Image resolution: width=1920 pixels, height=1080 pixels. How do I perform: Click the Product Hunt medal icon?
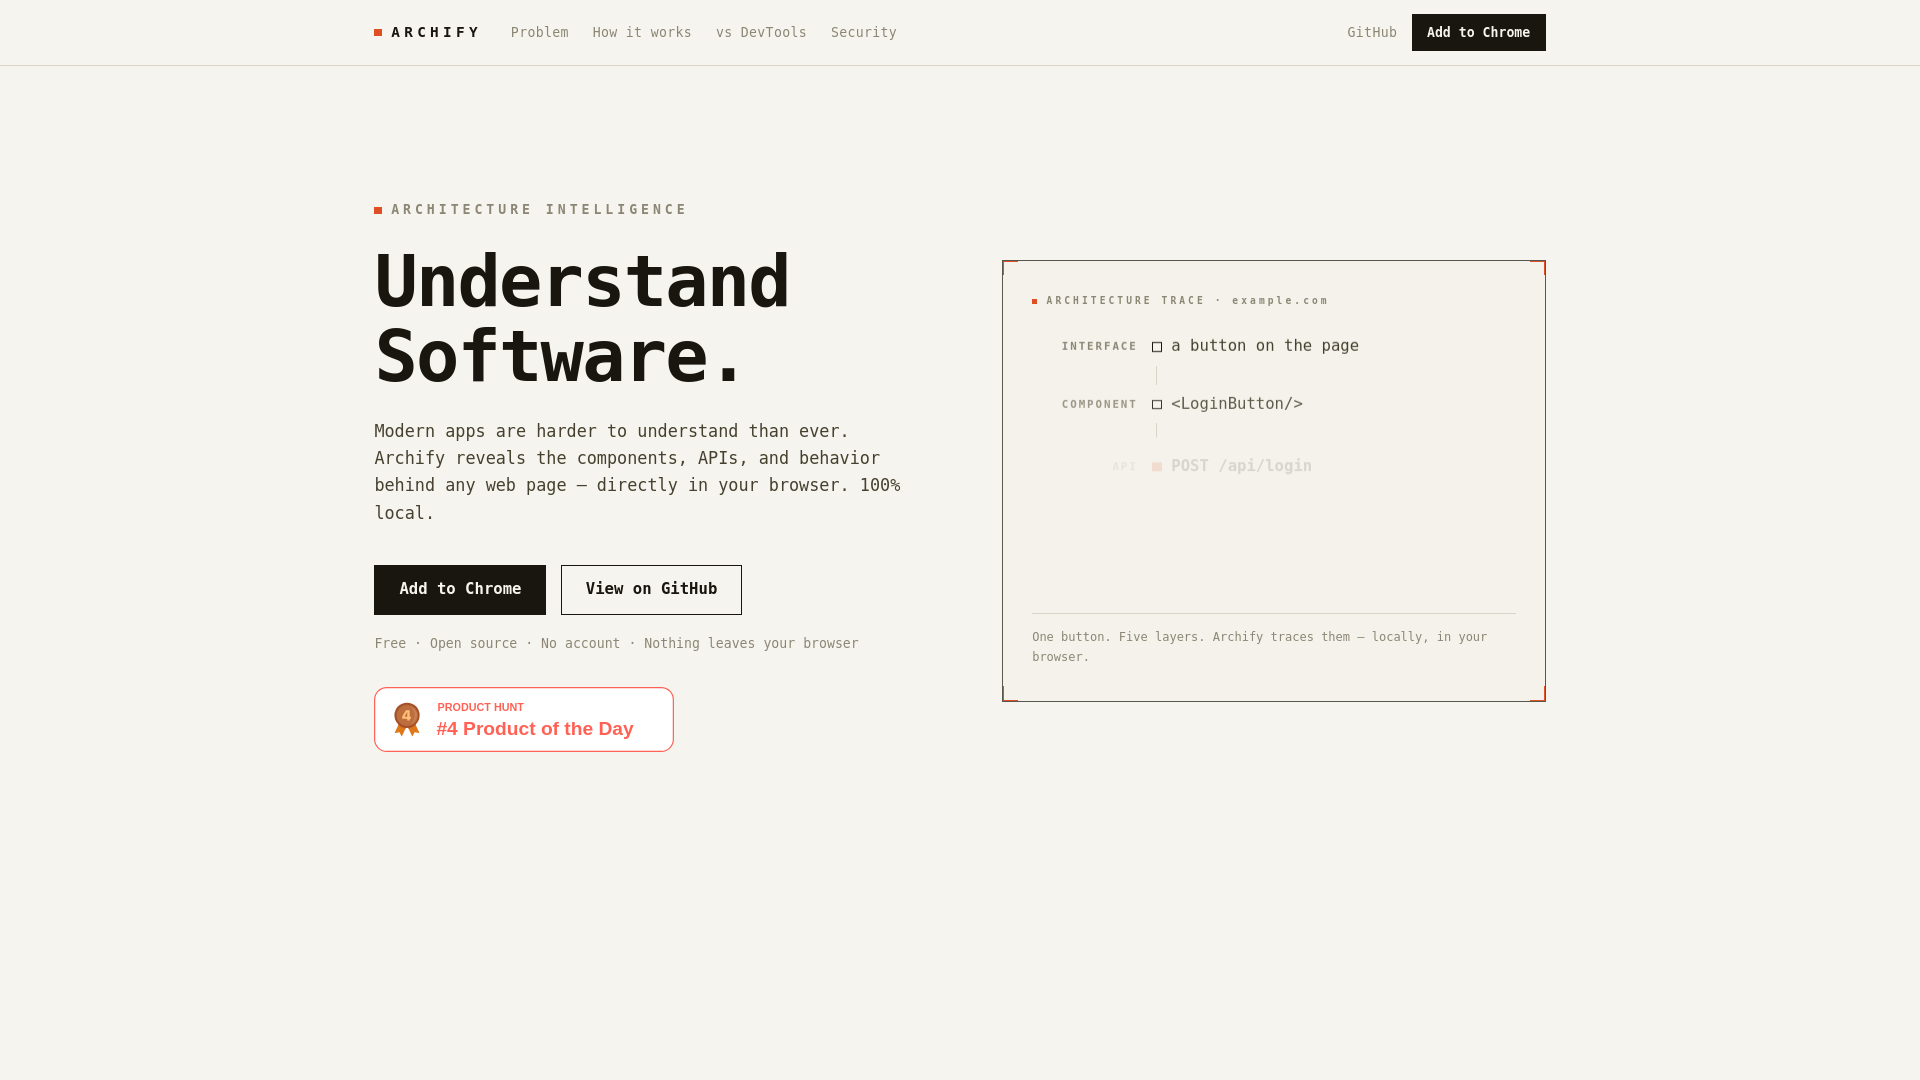407,719
